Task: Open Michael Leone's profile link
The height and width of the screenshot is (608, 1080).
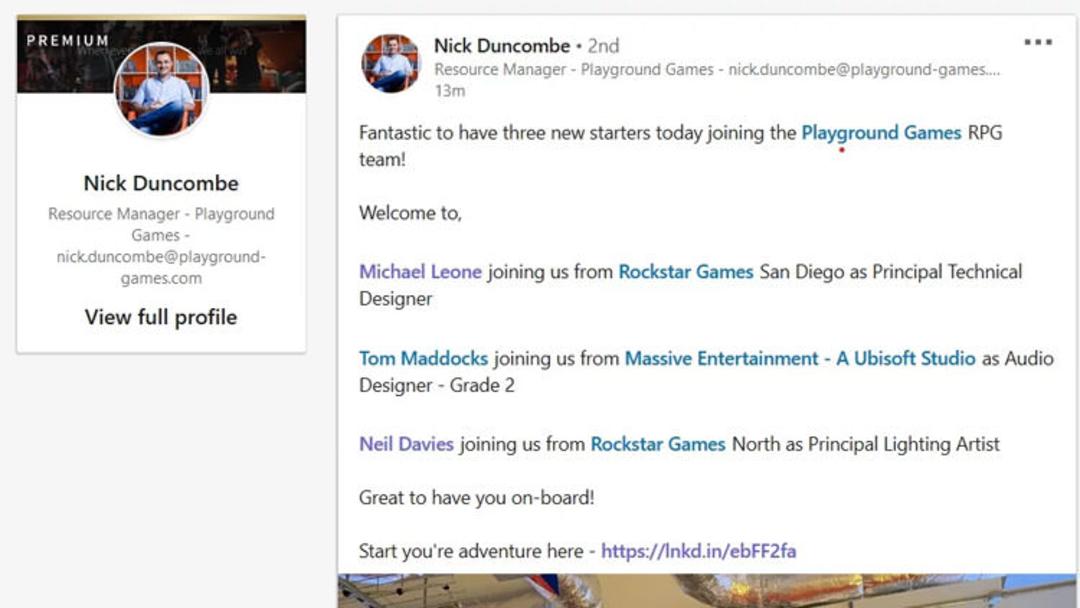Action: [x=420, y=271]
